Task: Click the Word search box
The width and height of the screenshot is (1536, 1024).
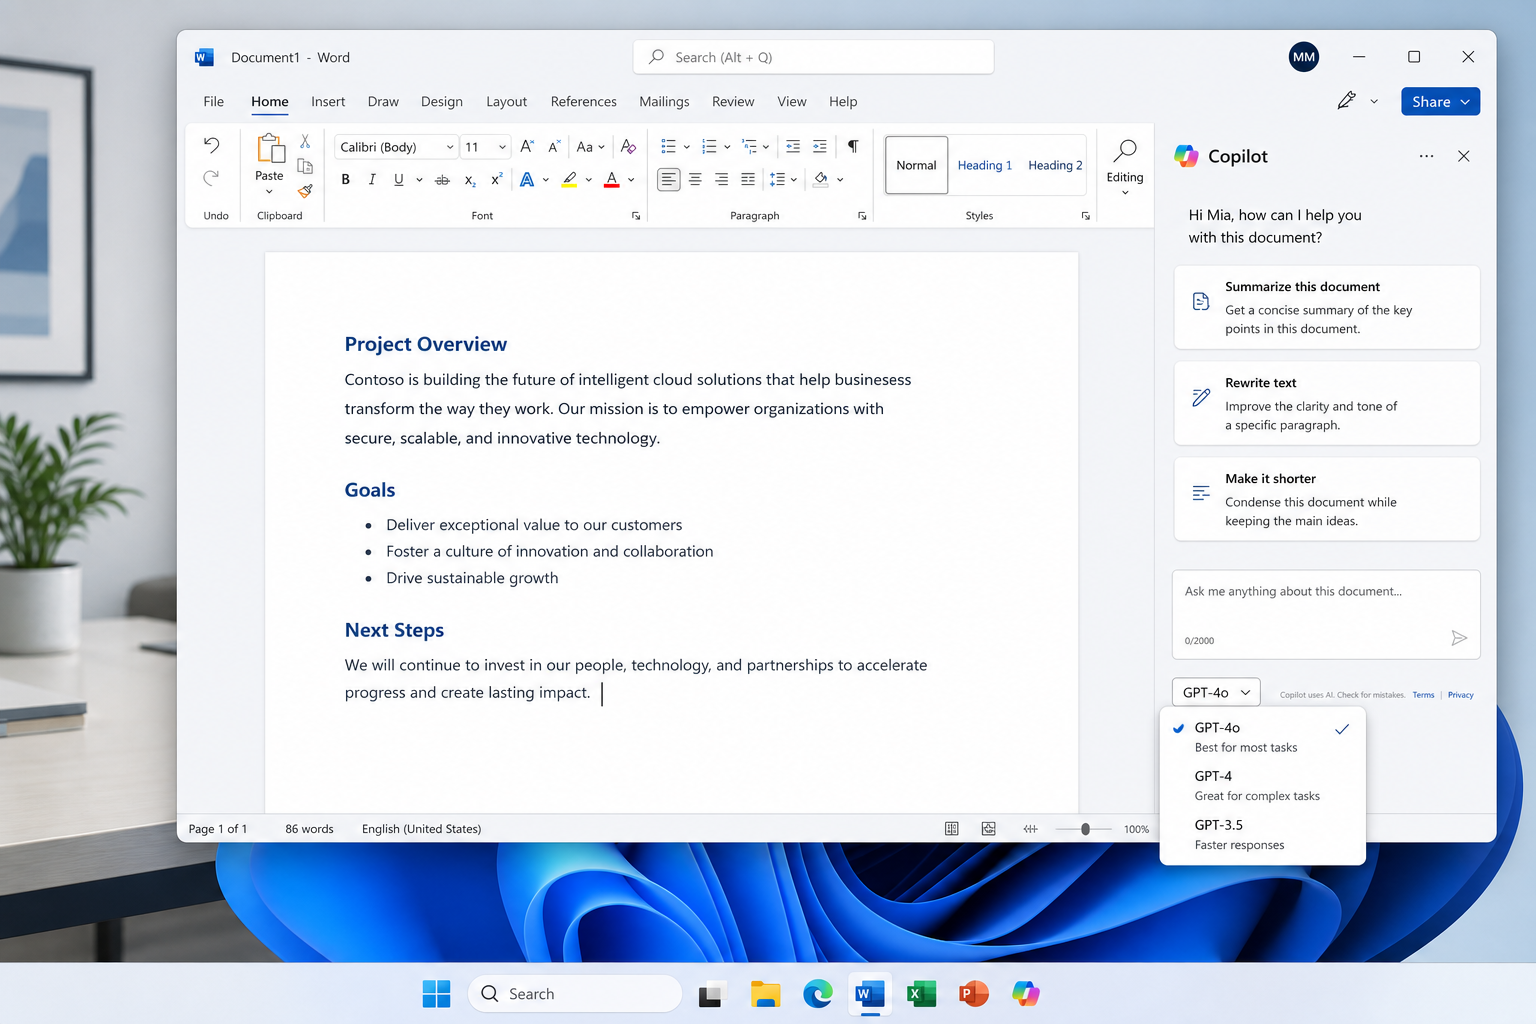Action: coord(813,57)
